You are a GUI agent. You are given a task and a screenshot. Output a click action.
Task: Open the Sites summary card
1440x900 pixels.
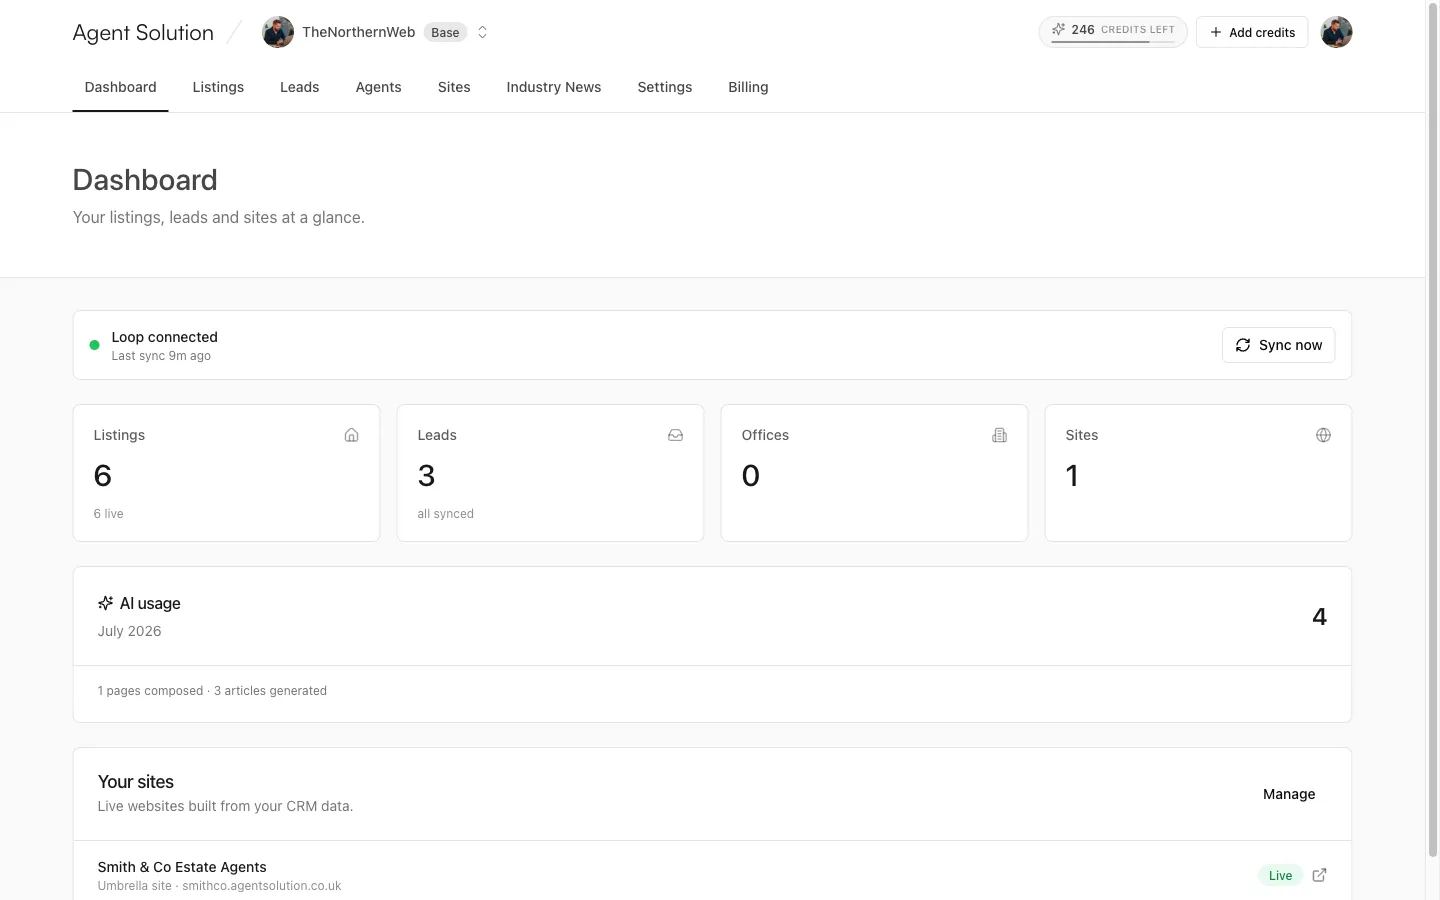point(1198,473)
